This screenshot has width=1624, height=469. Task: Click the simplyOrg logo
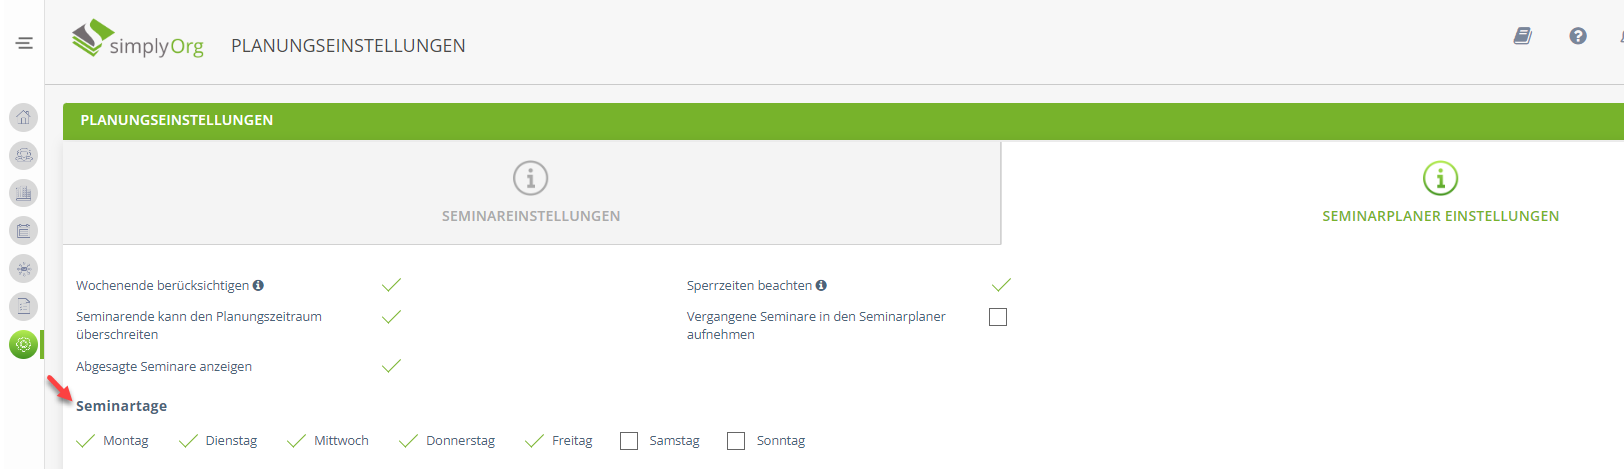pyautogui.click(x=138, y=41)
